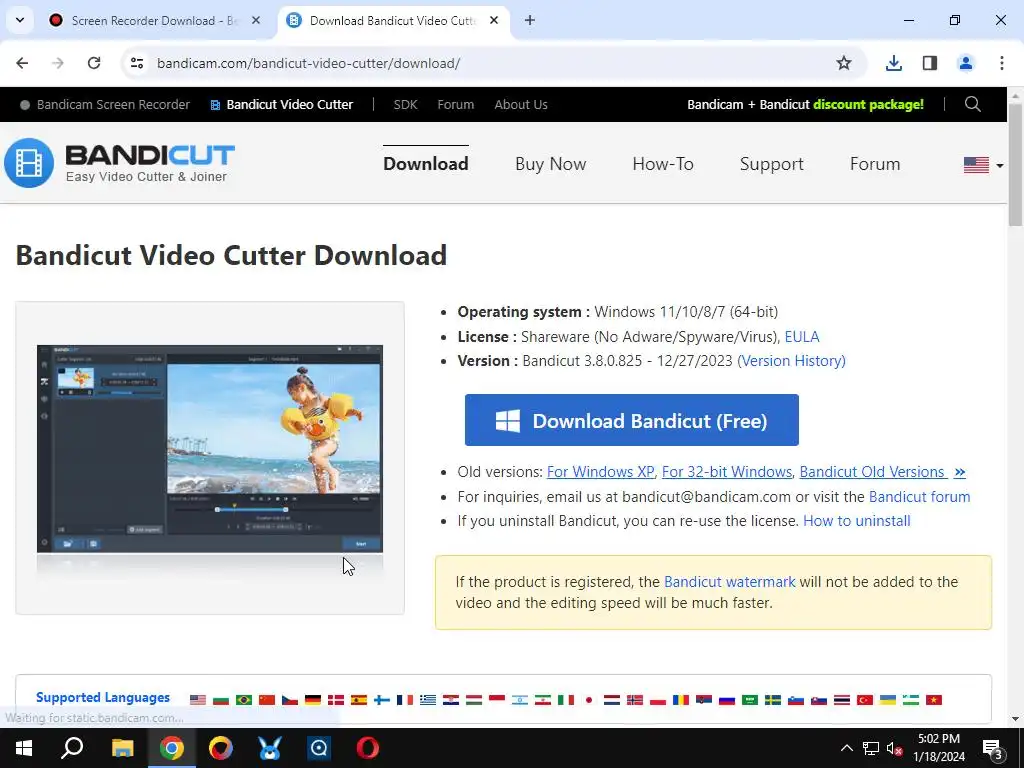Image resolution: width=1024 pixels, height=768 pixels.
Task: Select the French flag language
Action: pyautogui.click(x=405, y=700)
